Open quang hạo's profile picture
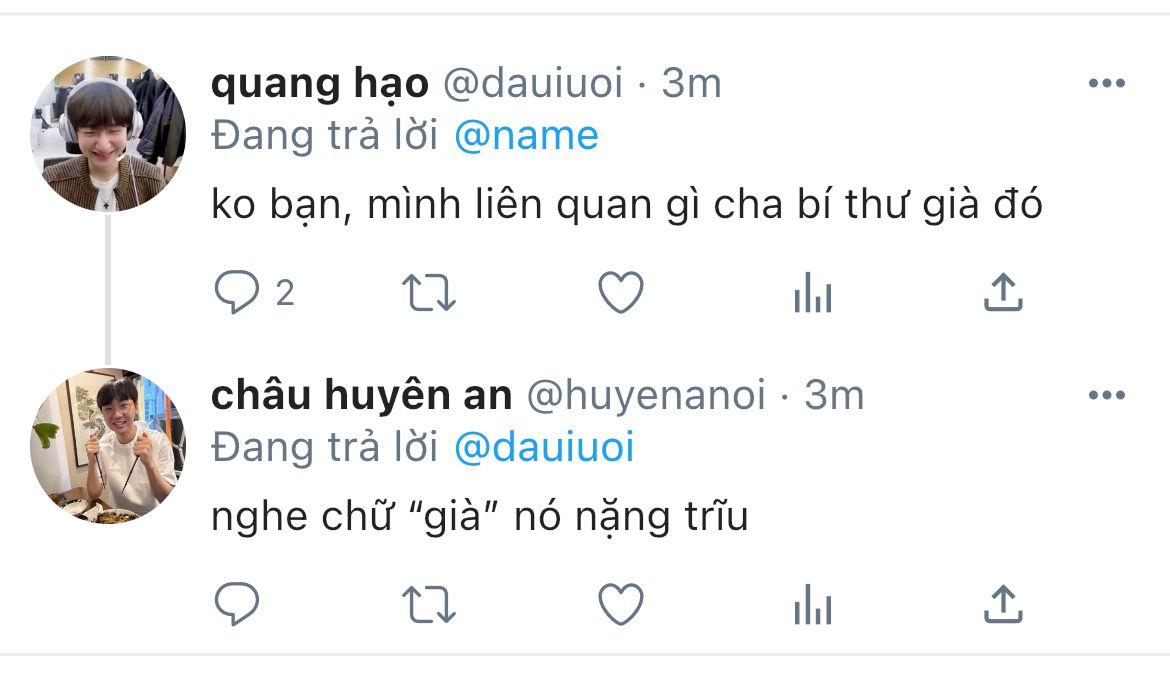 [x=107, y=134]
